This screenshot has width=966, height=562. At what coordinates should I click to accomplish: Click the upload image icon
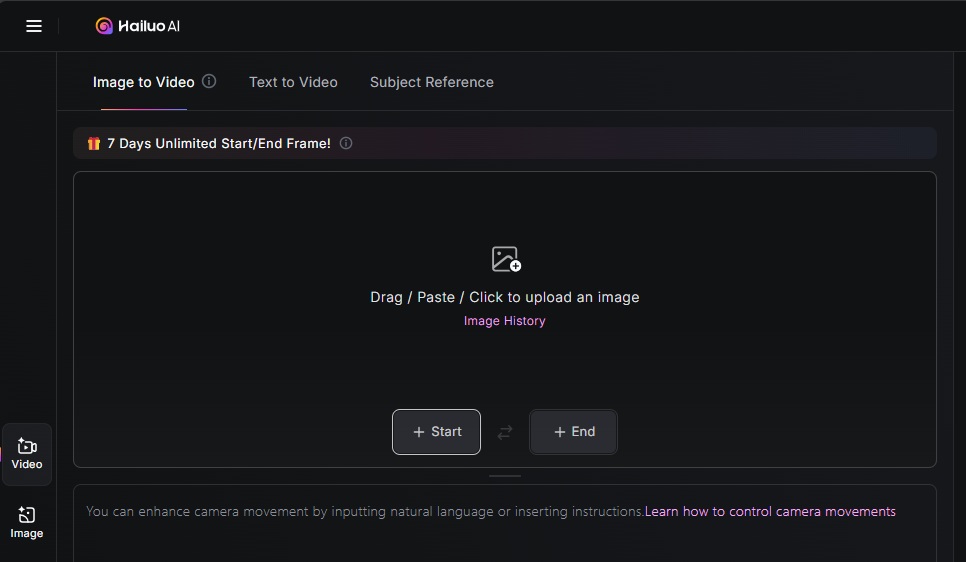coord(506,259)
